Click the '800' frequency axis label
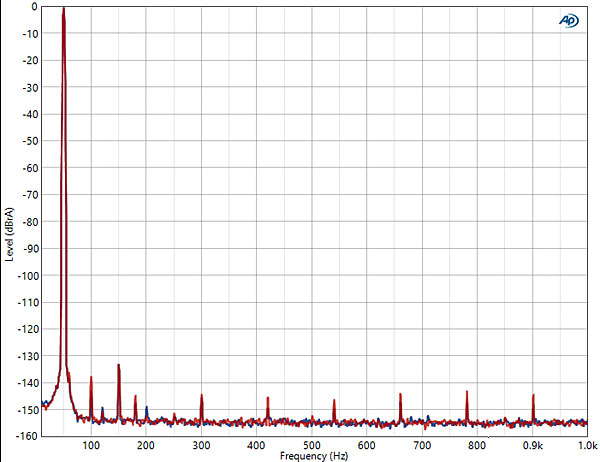Image resolution: width=600 pixels, height=462 pixels. (477, 446)
